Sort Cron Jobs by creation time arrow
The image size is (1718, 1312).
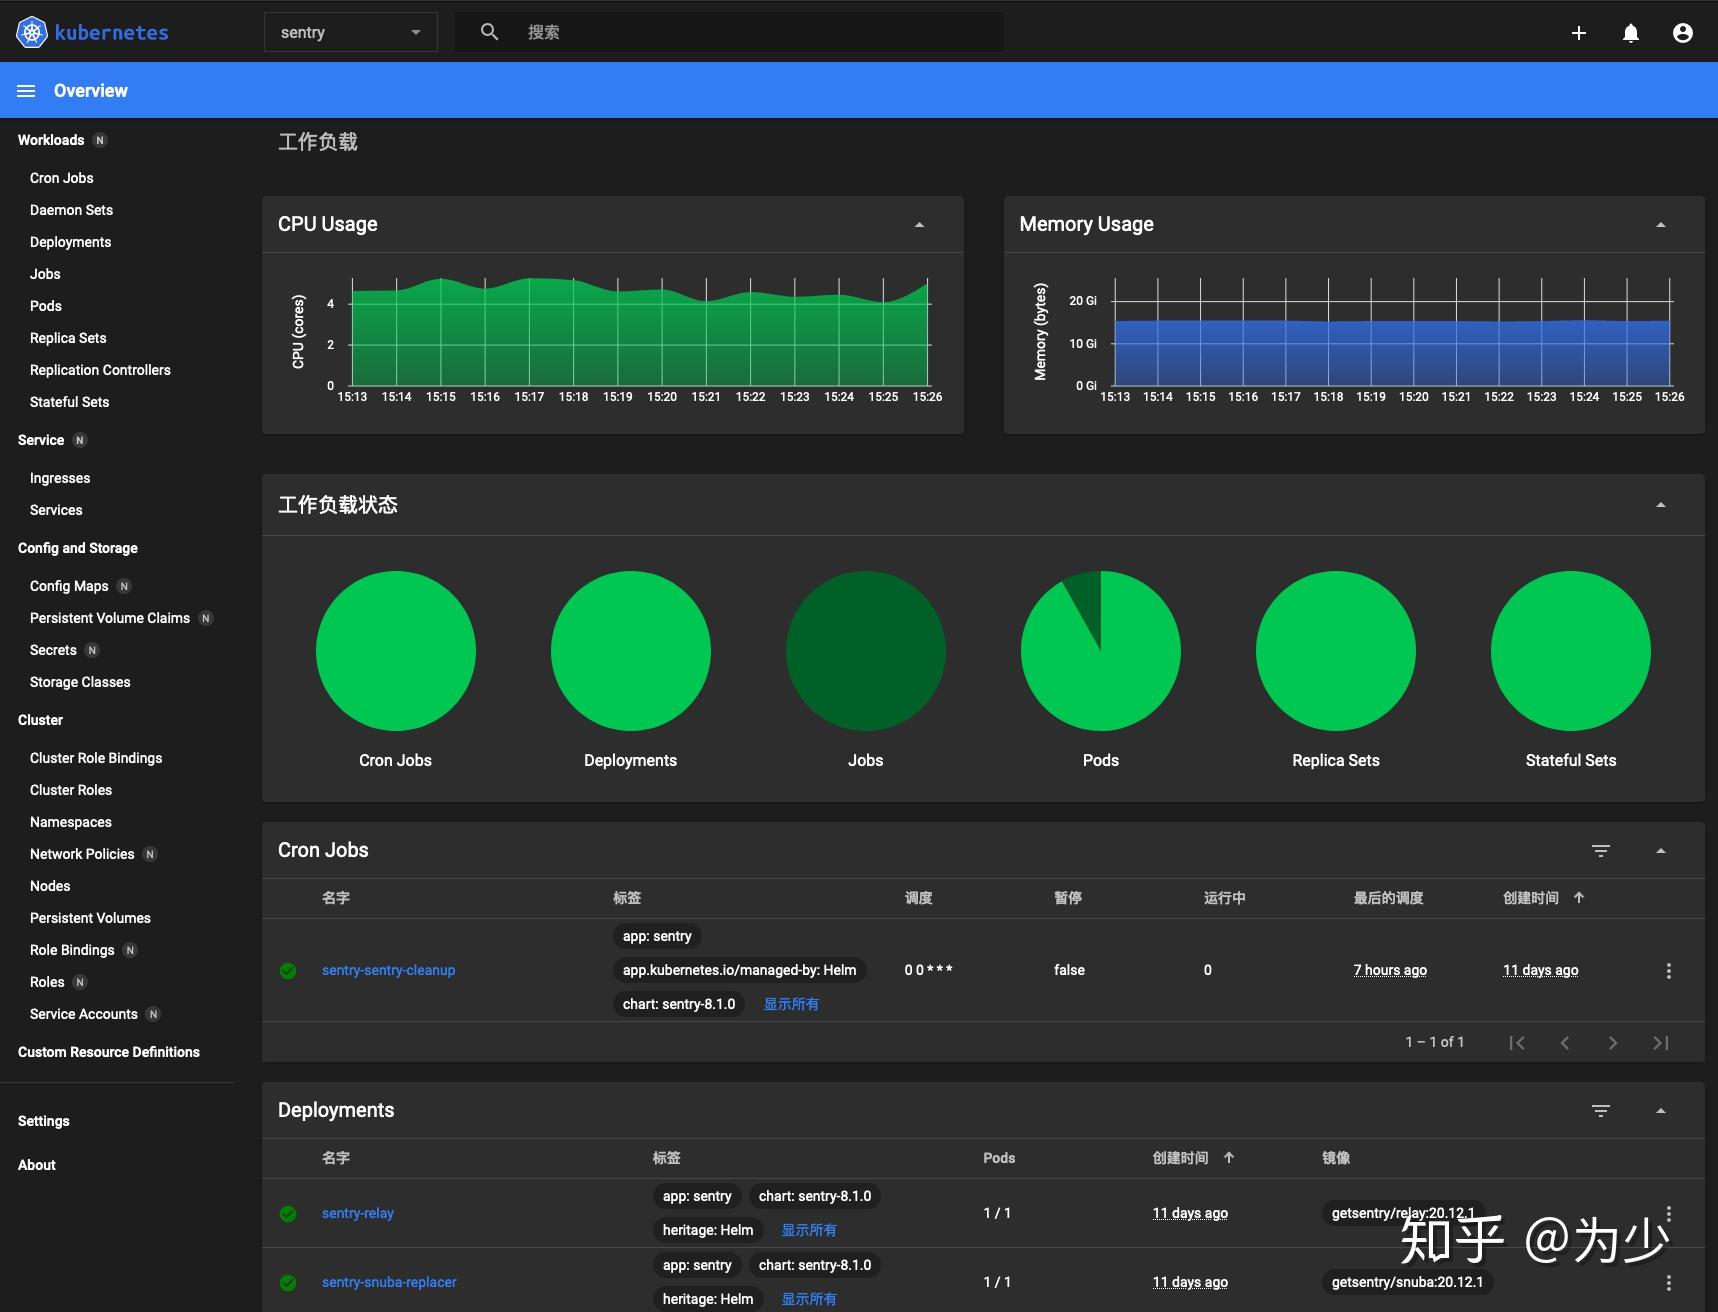click(1579, 898)
